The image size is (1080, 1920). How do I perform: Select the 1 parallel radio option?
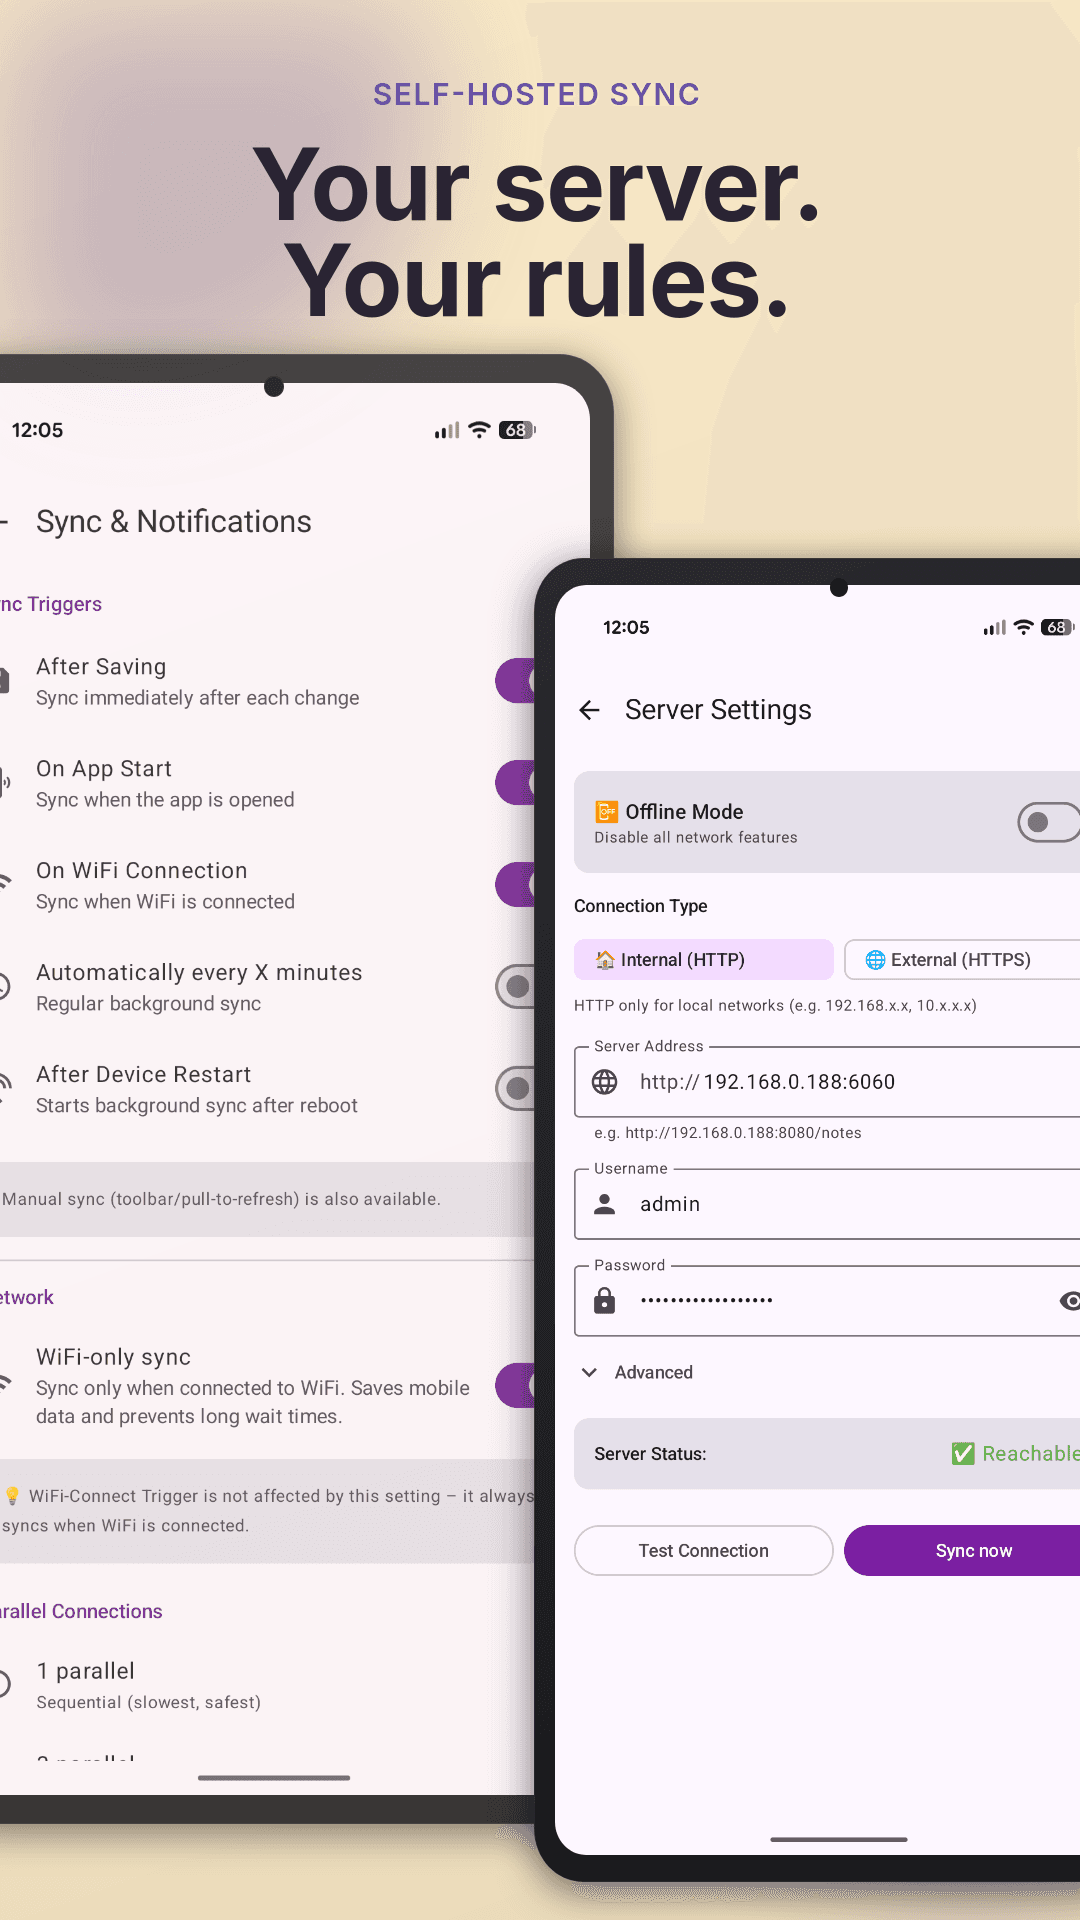click(3, 1684)
